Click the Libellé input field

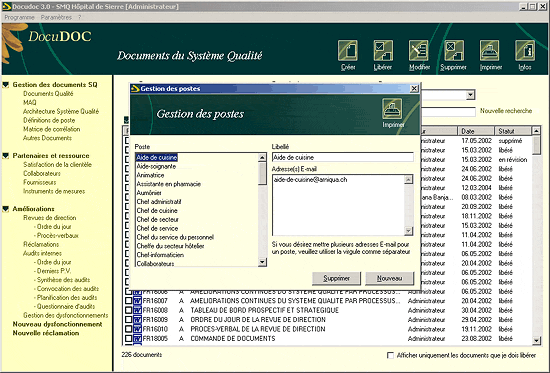[343, 158]
